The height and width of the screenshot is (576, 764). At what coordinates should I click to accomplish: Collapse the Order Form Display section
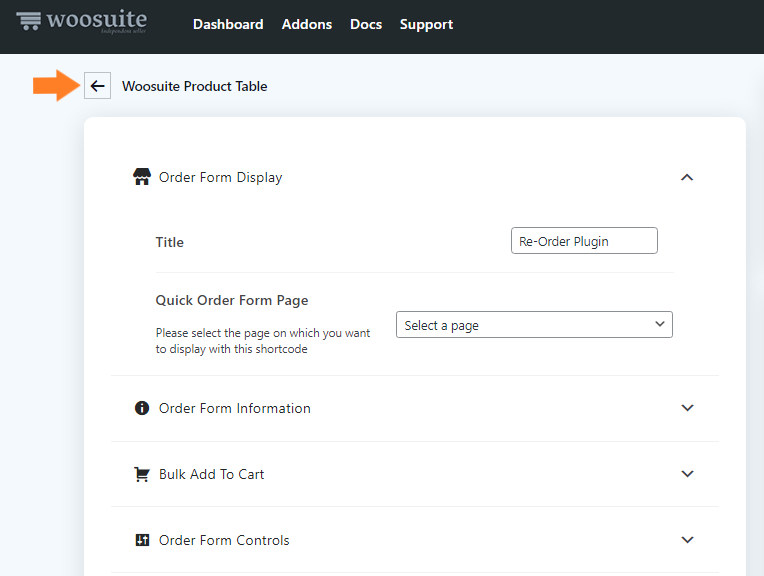[687, 177]
